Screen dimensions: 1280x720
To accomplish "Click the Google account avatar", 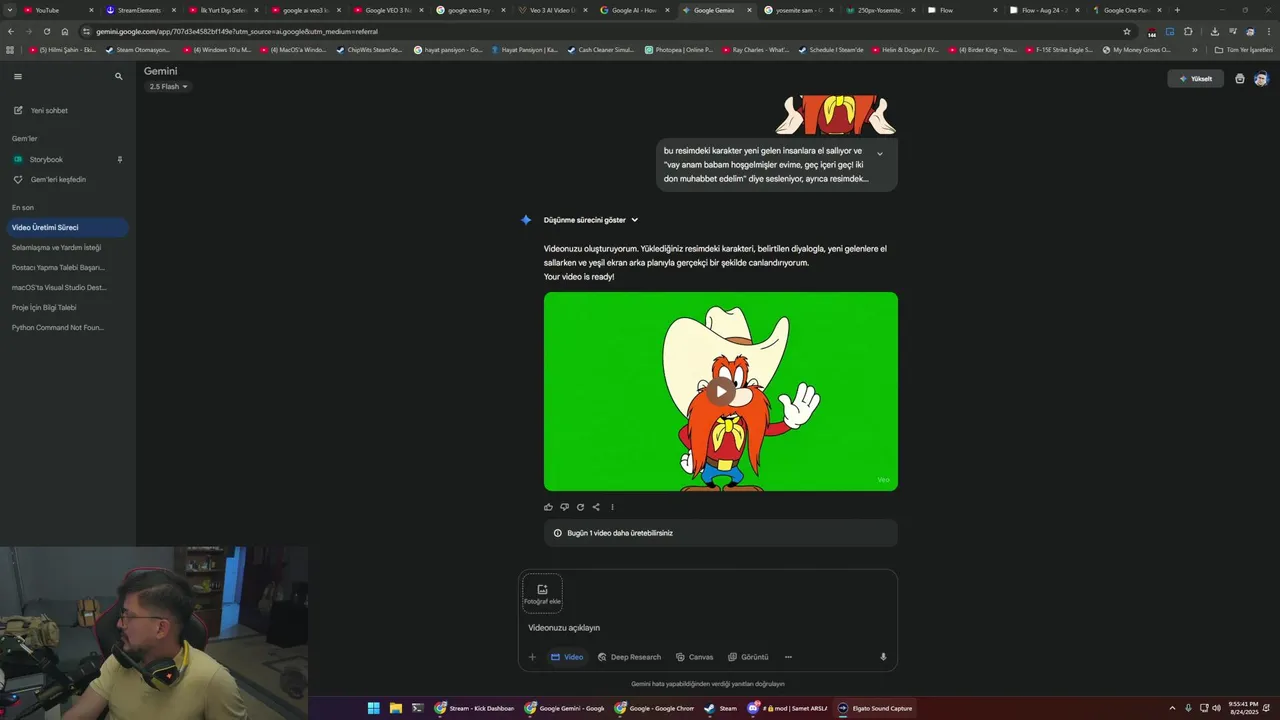I will coord(1261,79).
